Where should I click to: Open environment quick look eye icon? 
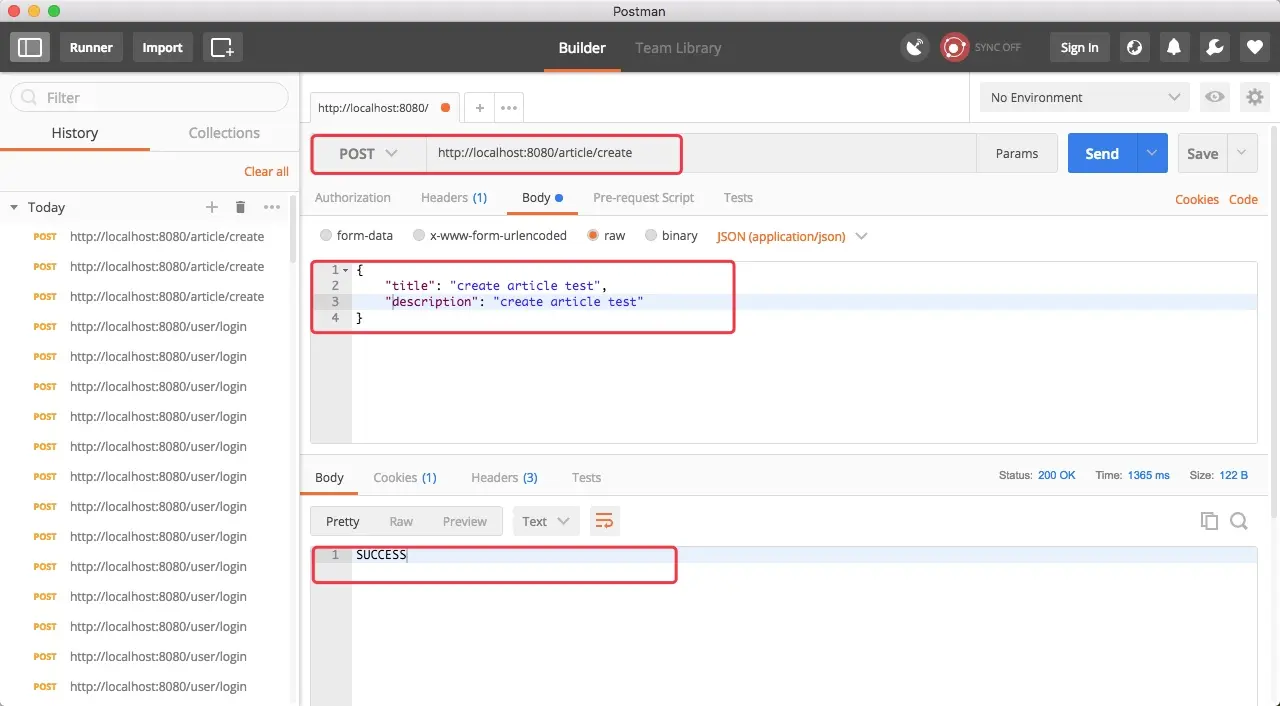click(1215, 97)
